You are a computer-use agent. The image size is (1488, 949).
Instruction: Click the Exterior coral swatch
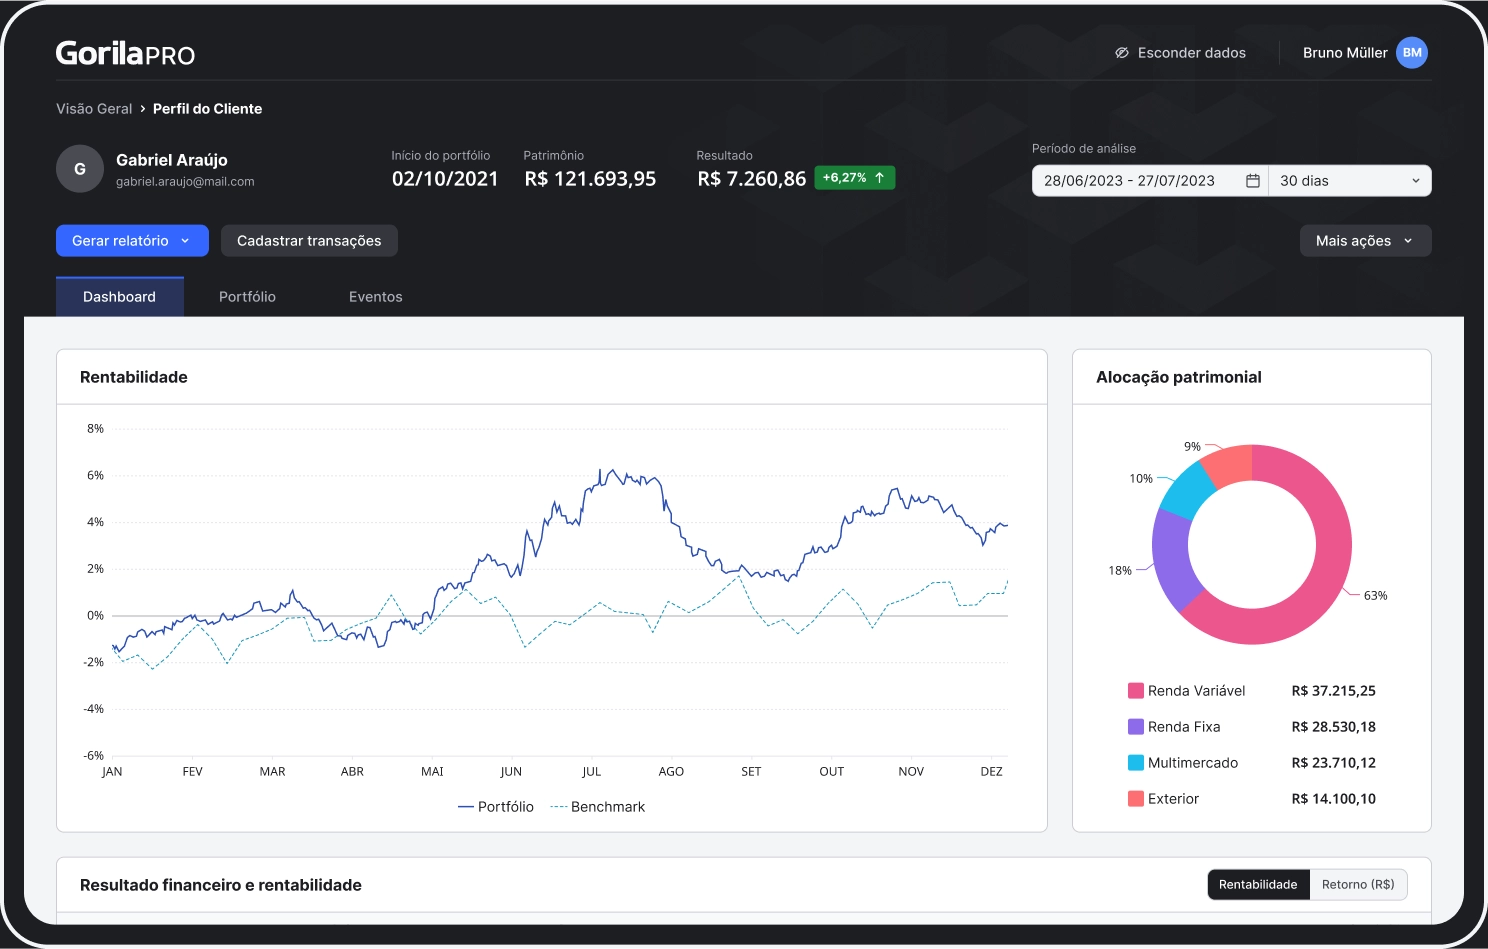point(1136,799)
